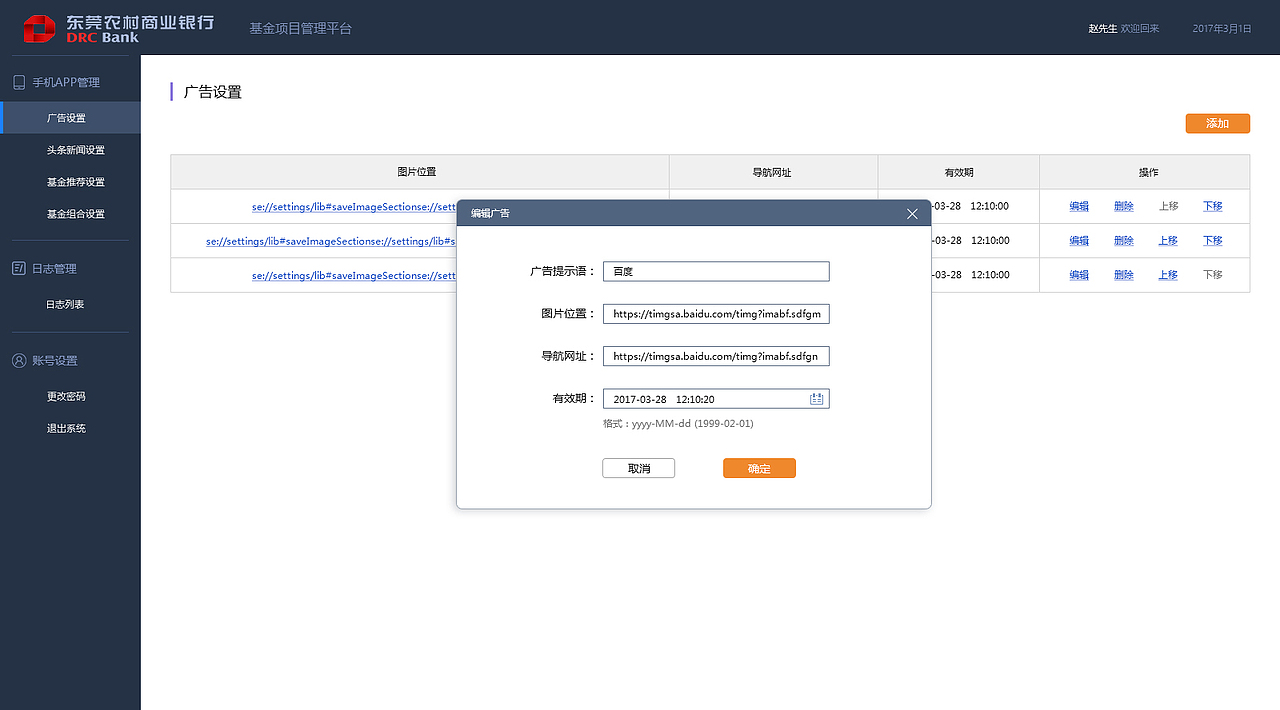Click 编辑 in the second table row
The width and height of the screenshot is (1280, 710).
click(1079, 240)
